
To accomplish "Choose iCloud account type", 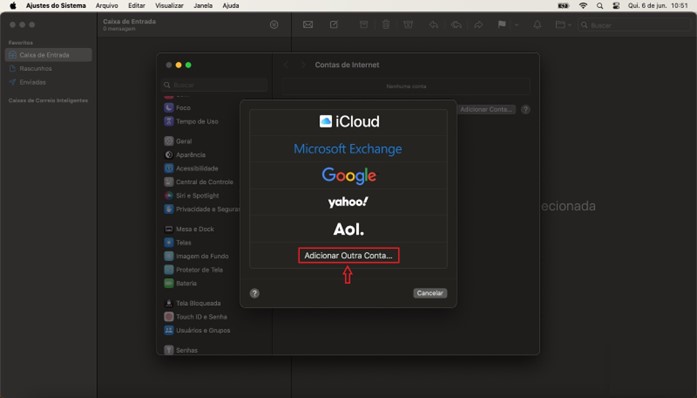I will coord(348,121).
